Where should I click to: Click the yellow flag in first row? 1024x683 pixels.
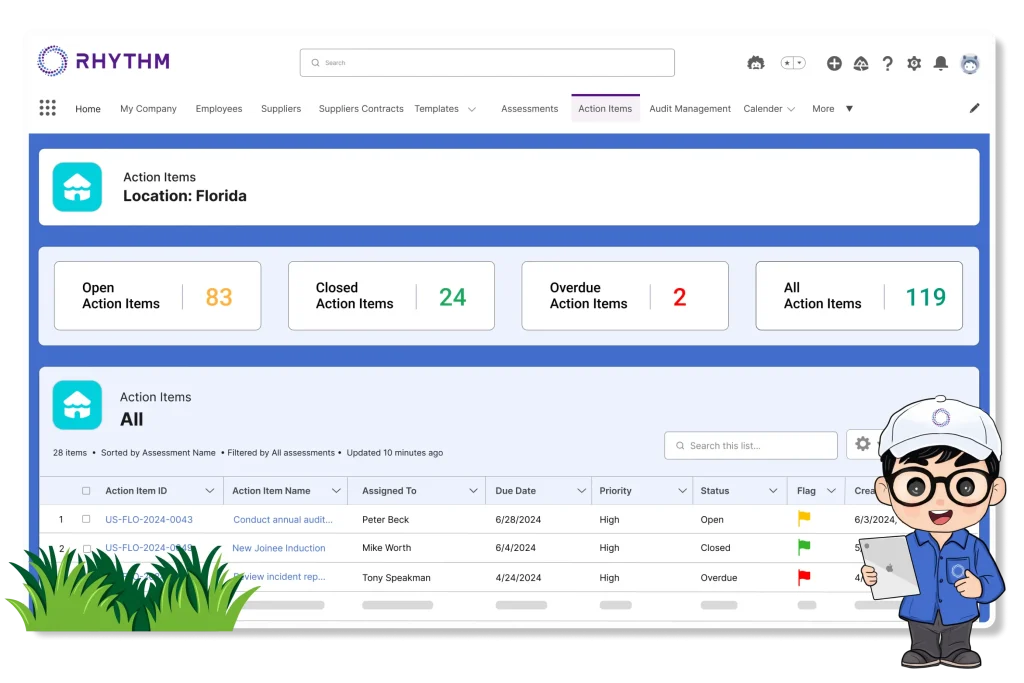point(804,519)
